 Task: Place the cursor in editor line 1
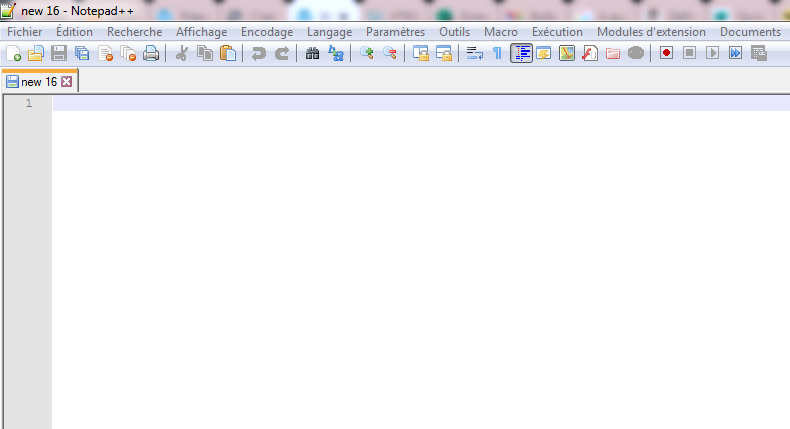tap(421, 103)
